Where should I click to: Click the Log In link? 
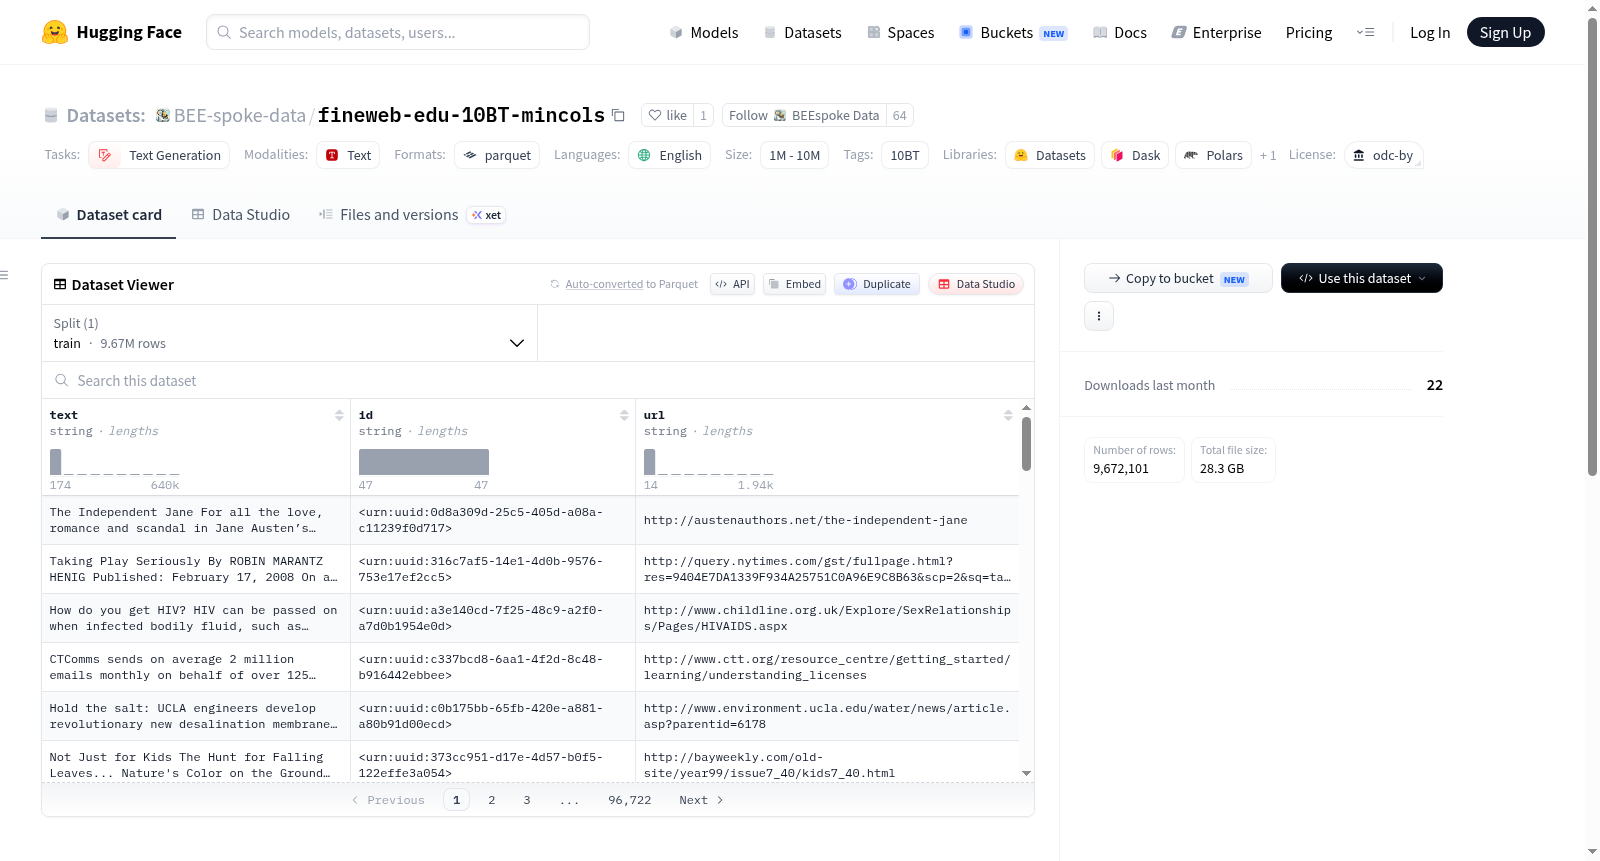[1430, 33]
